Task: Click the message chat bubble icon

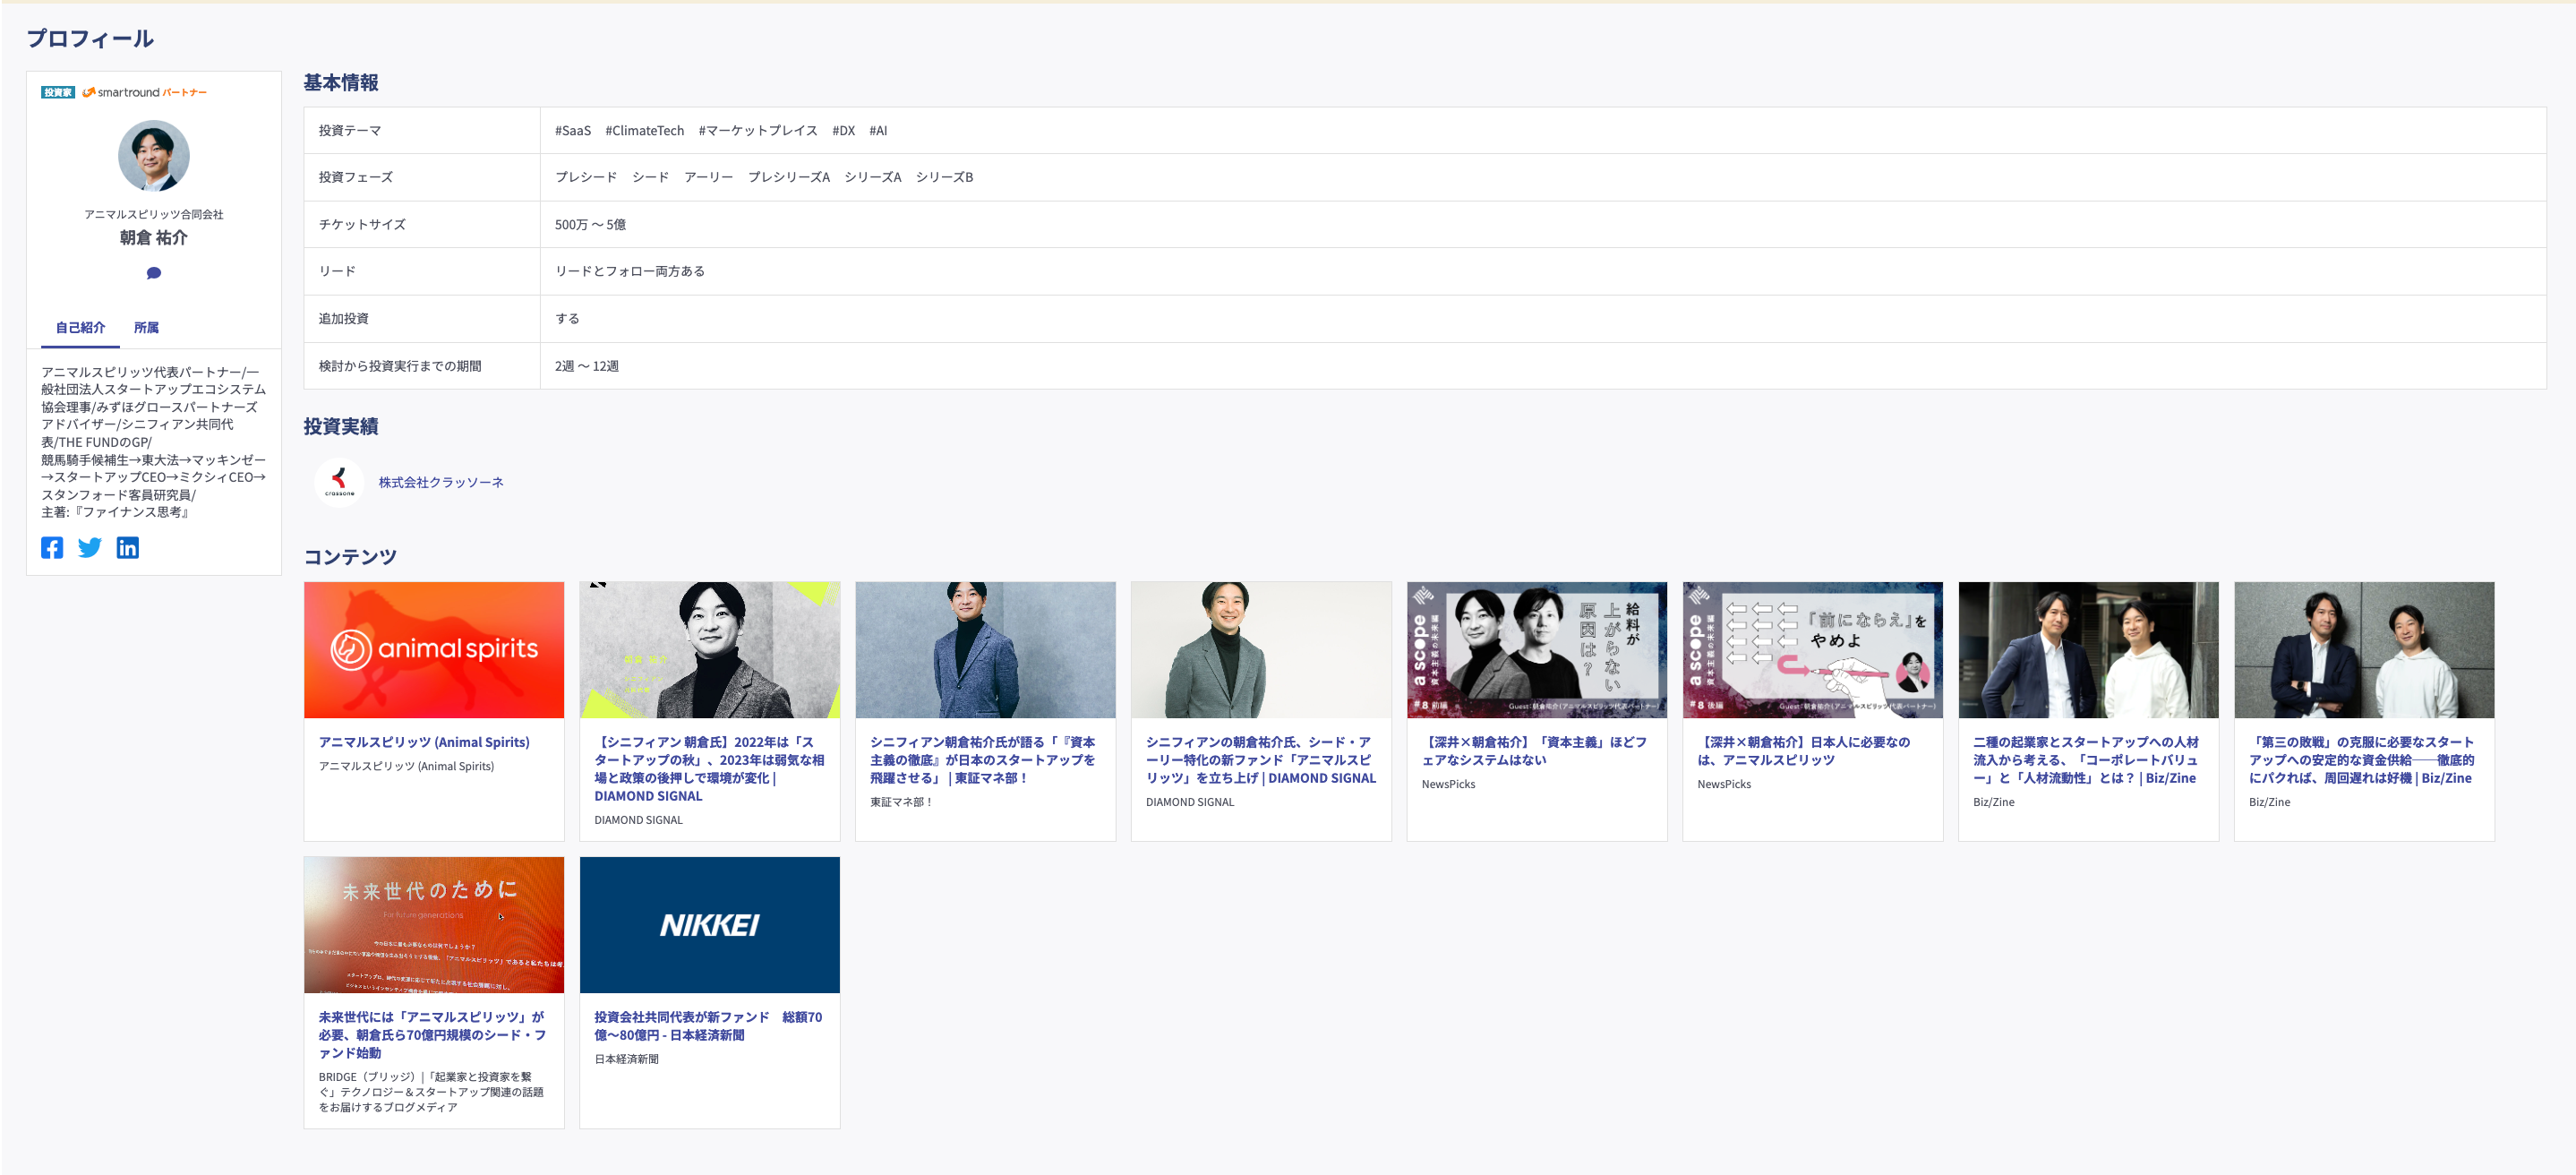Action: click(x=154, y=273)
